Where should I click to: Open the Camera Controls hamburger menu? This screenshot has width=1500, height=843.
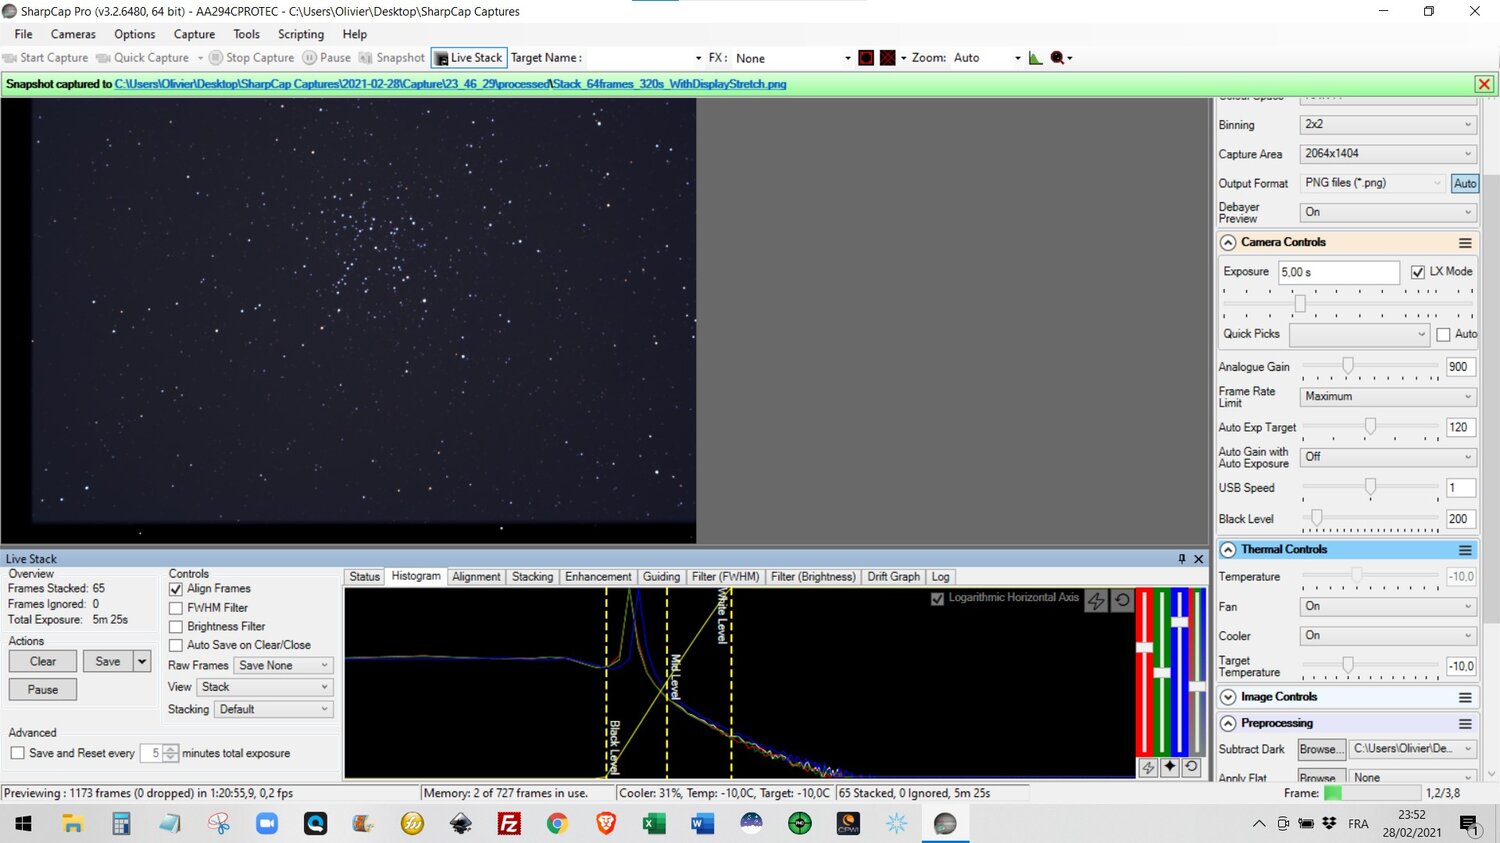click(1464, 243)
